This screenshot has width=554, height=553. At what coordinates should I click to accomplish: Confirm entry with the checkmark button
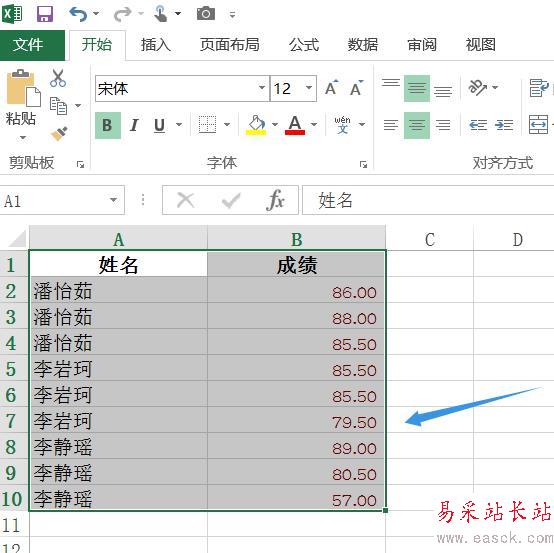(231, 201)
